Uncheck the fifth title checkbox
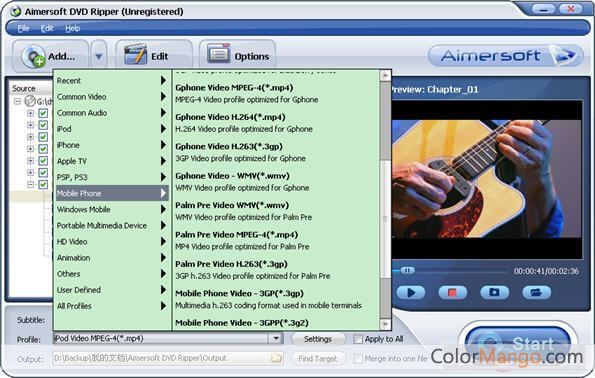Screen dimensions: 595x378 (x=43, y=161)
